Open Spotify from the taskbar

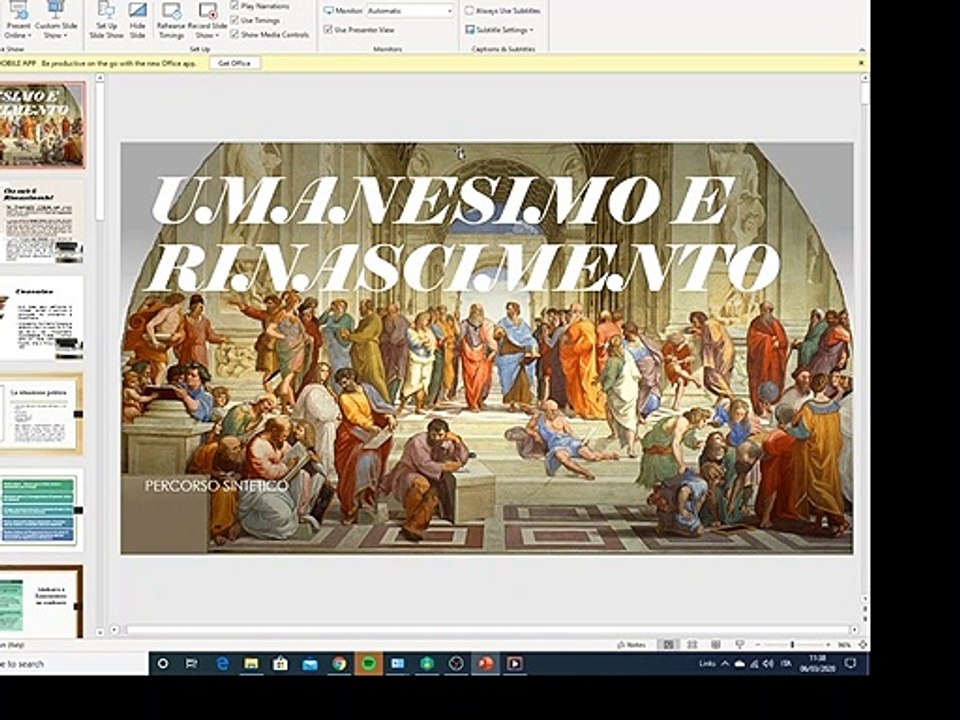click(x=369, y=664)
